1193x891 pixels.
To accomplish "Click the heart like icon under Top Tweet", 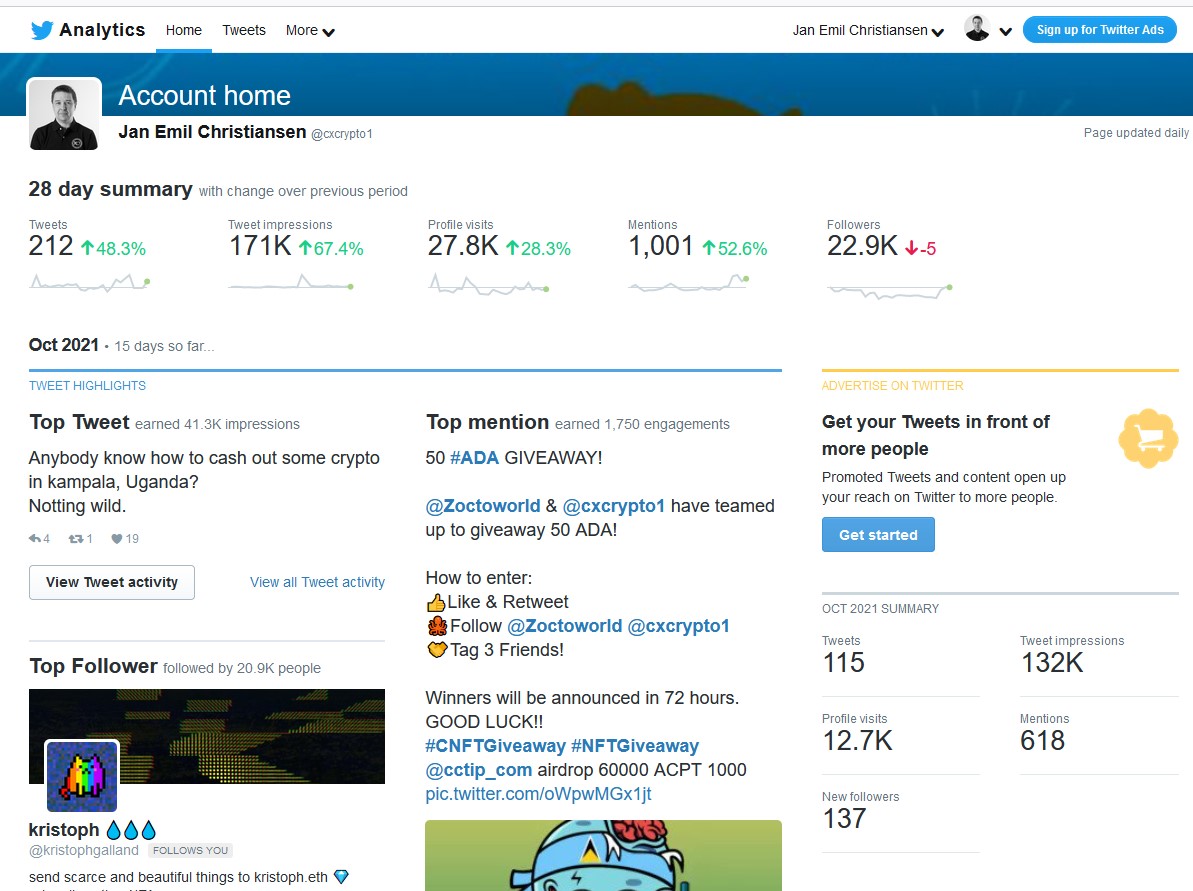I will click(116, 539).
